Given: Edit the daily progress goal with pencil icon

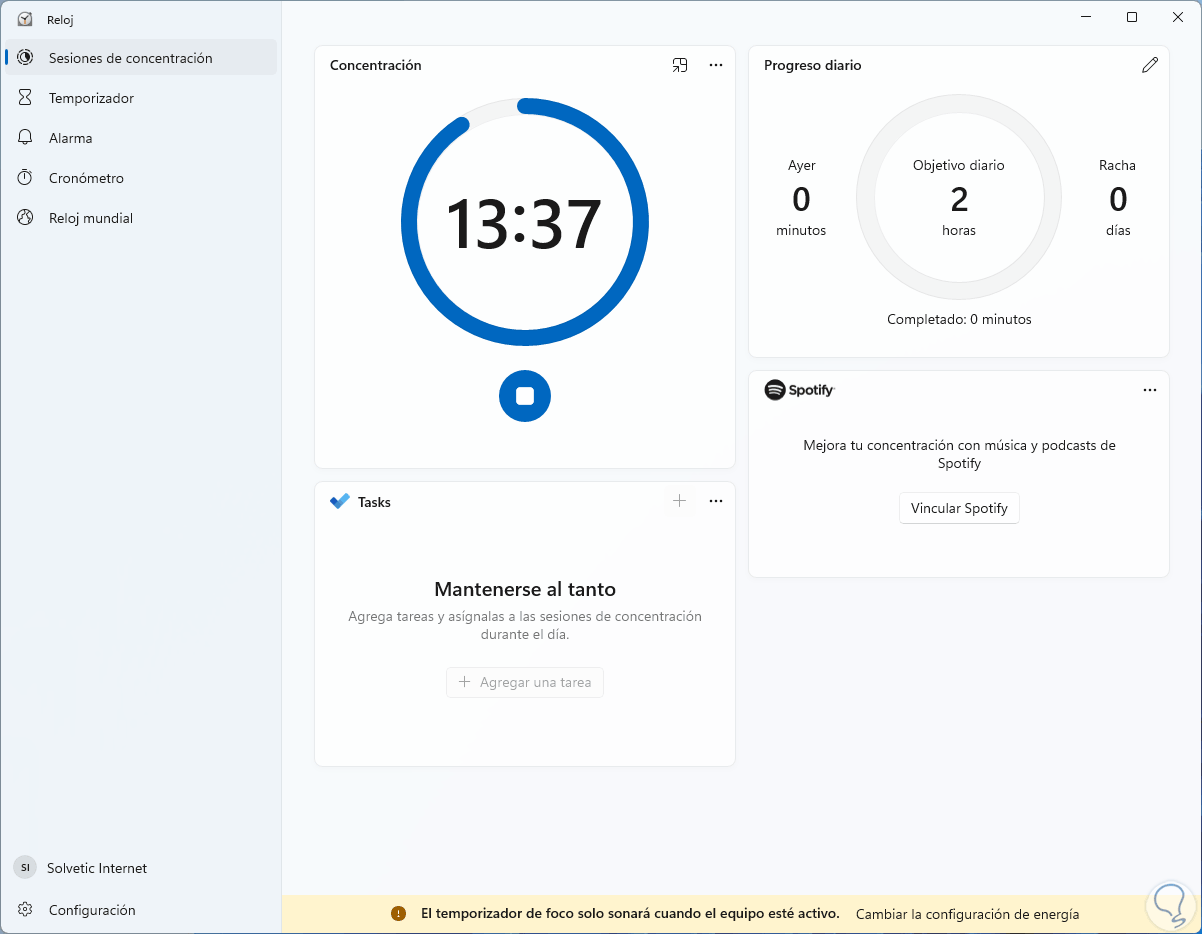Looking at the screenshot, I should click(1150, 65).
